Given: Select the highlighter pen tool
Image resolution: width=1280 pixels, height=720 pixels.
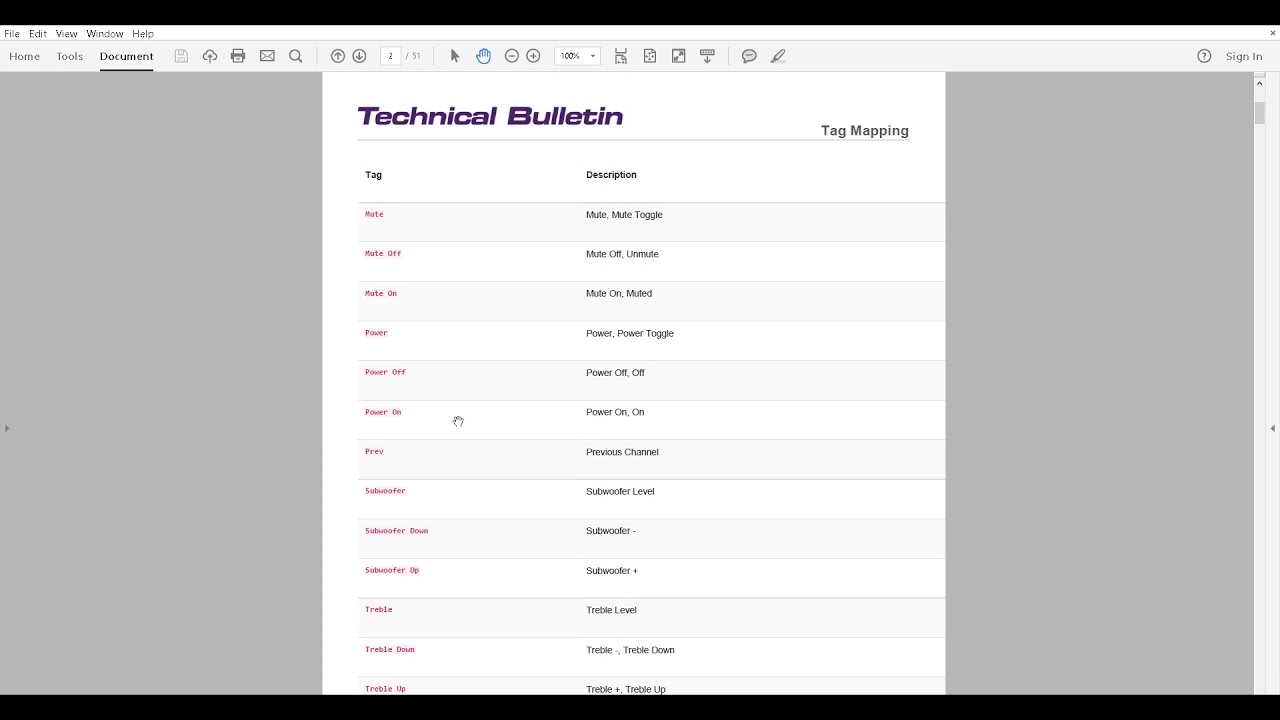Looking at the screenshot, I should pyautogui.click(x=778, y=56).
